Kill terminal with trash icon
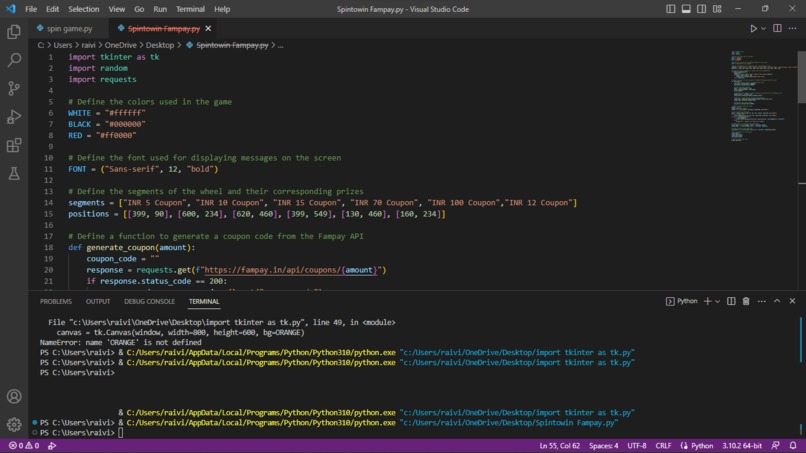 [x=746, y=301]
